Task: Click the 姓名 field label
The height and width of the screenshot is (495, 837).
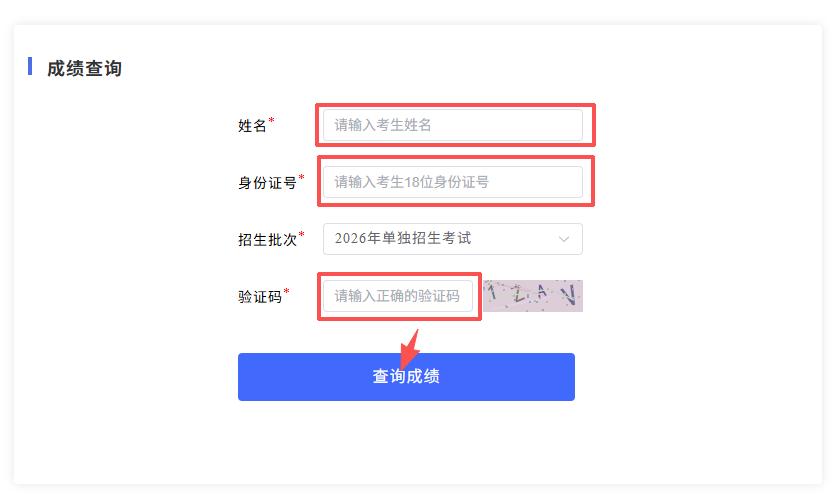Action: (x=252, y=126)
